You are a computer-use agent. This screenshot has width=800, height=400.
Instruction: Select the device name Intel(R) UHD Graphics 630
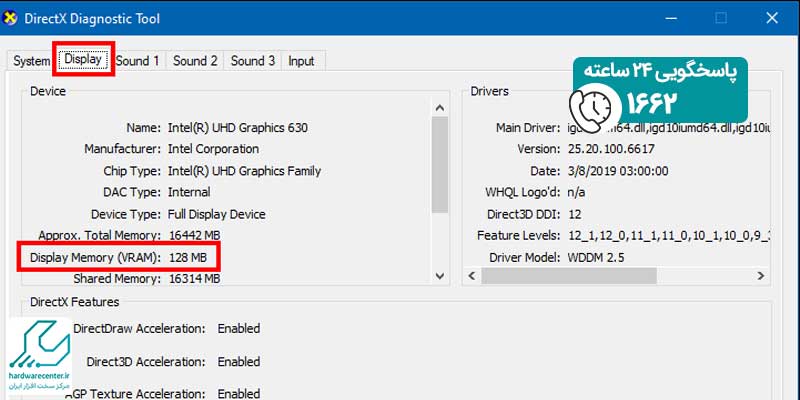[238, 128]
